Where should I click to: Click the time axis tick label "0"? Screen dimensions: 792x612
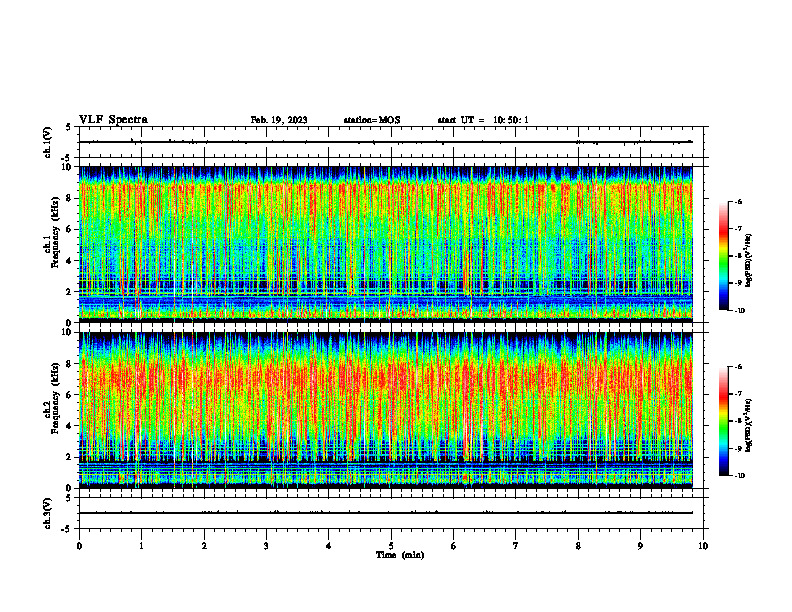point(79,546)
